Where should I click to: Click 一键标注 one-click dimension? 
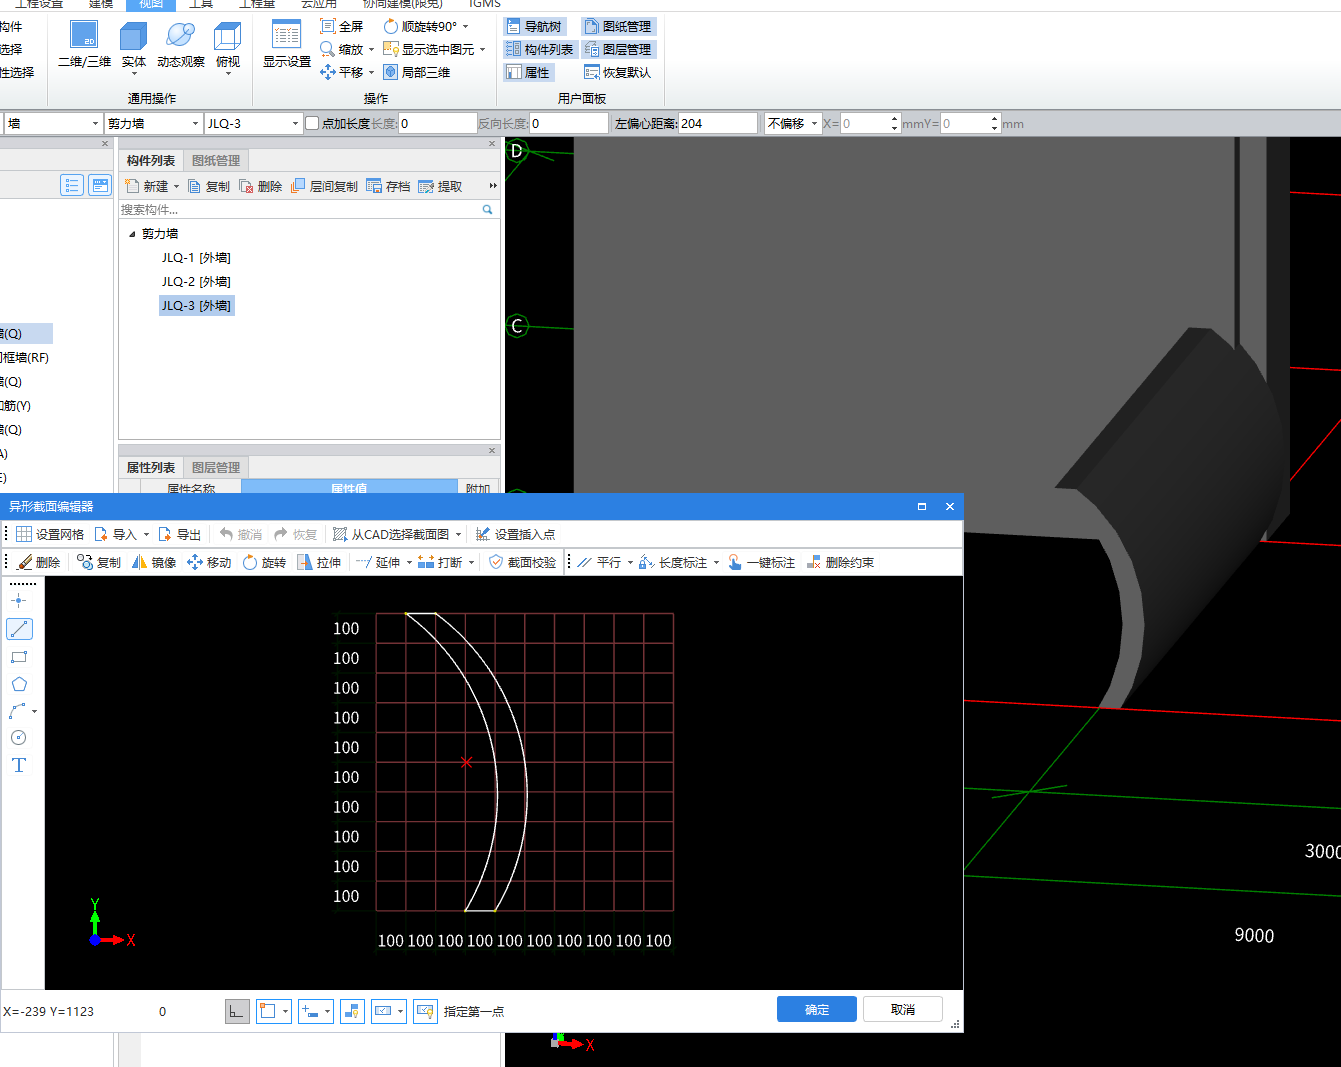tap(761, 562)
